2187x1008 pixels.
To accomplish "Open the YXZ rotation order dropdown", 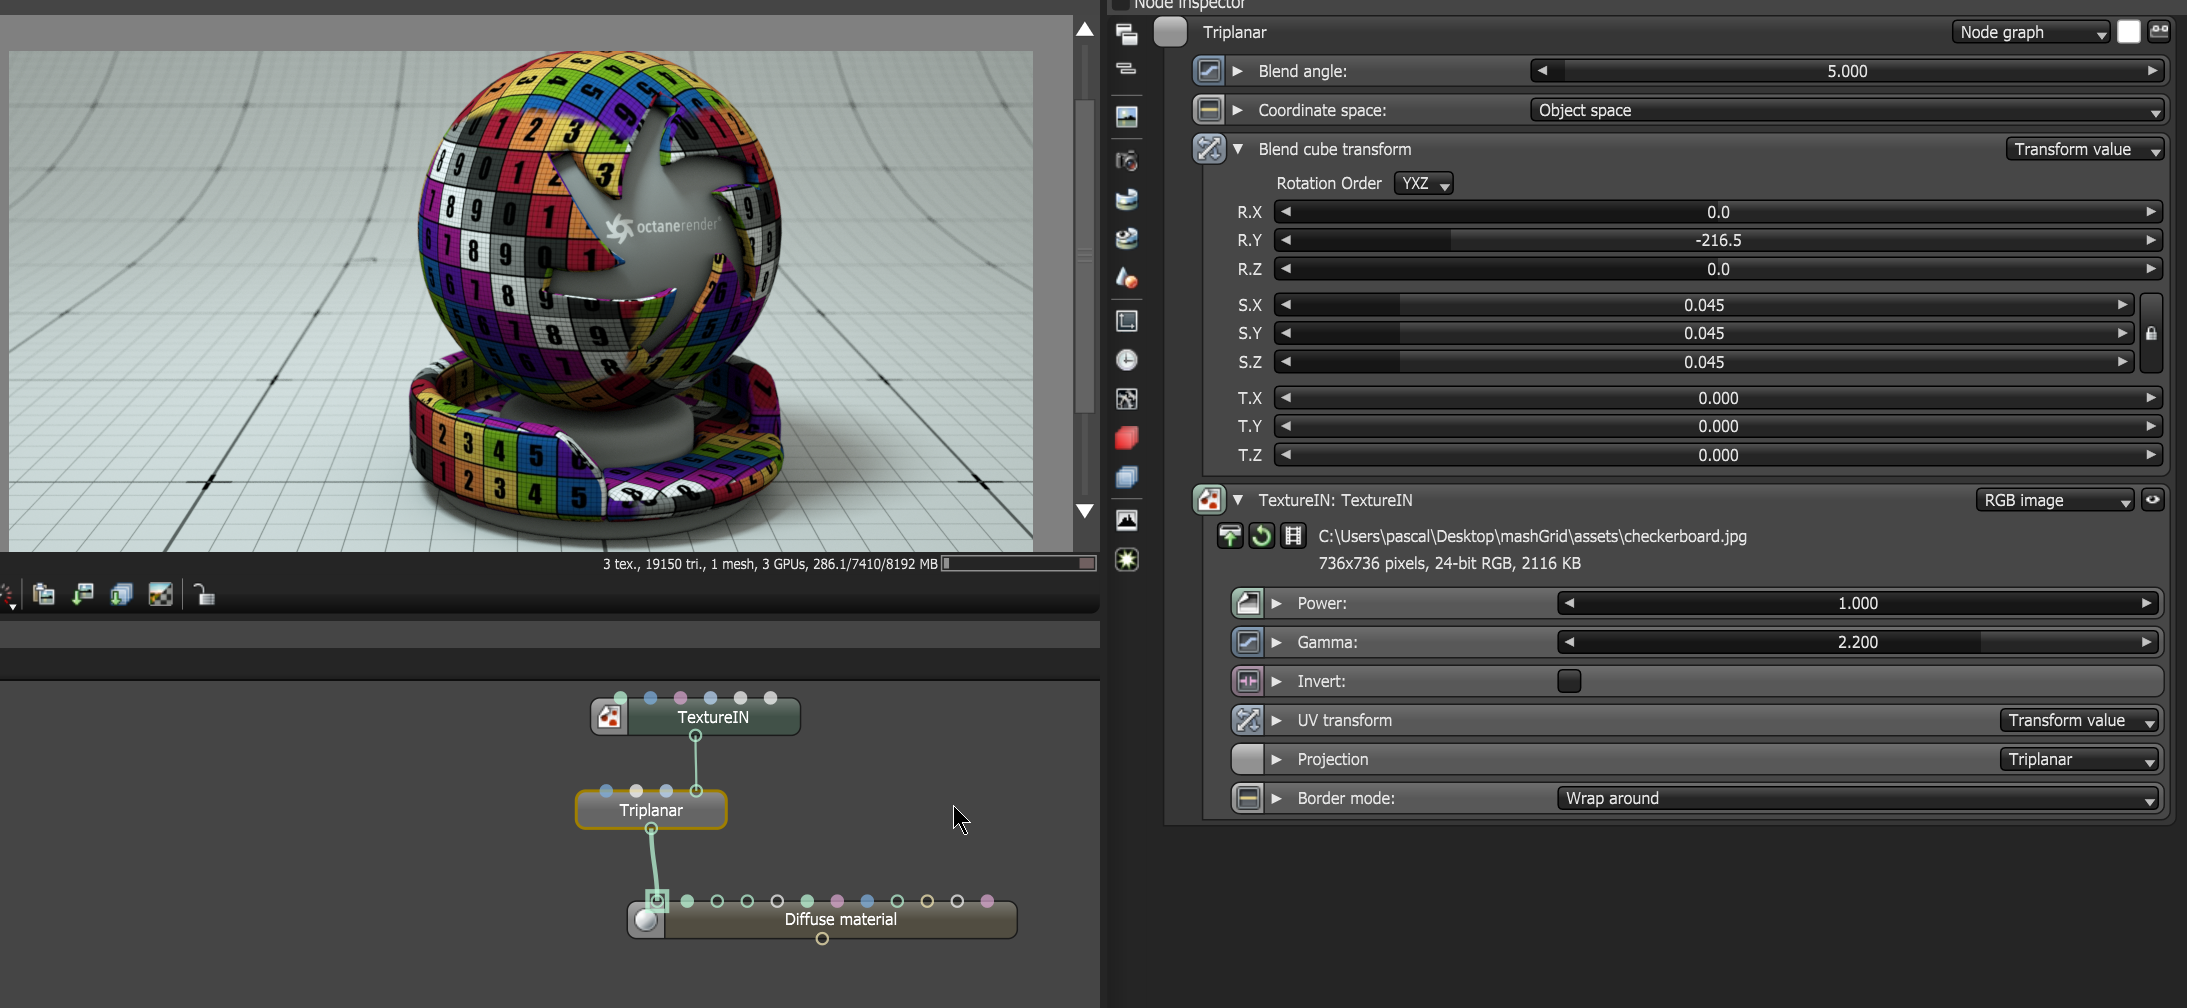I will point(1424,183).
